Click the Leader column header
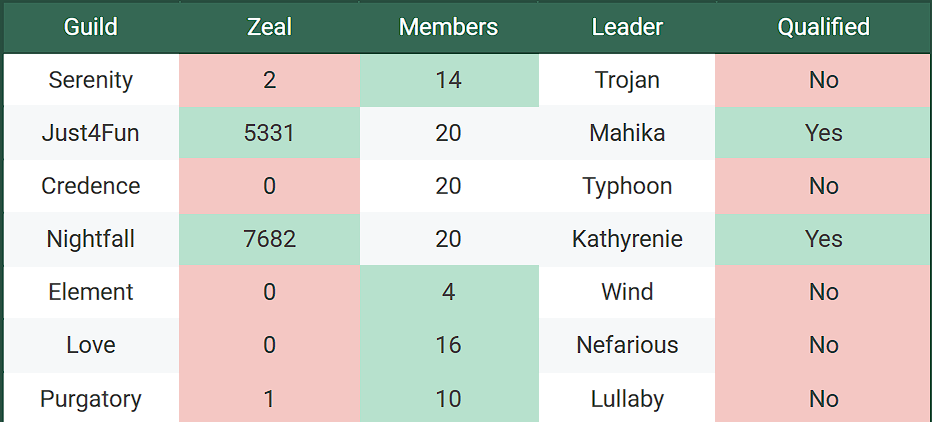The image size is (933, 422). [x=627, y=27]
